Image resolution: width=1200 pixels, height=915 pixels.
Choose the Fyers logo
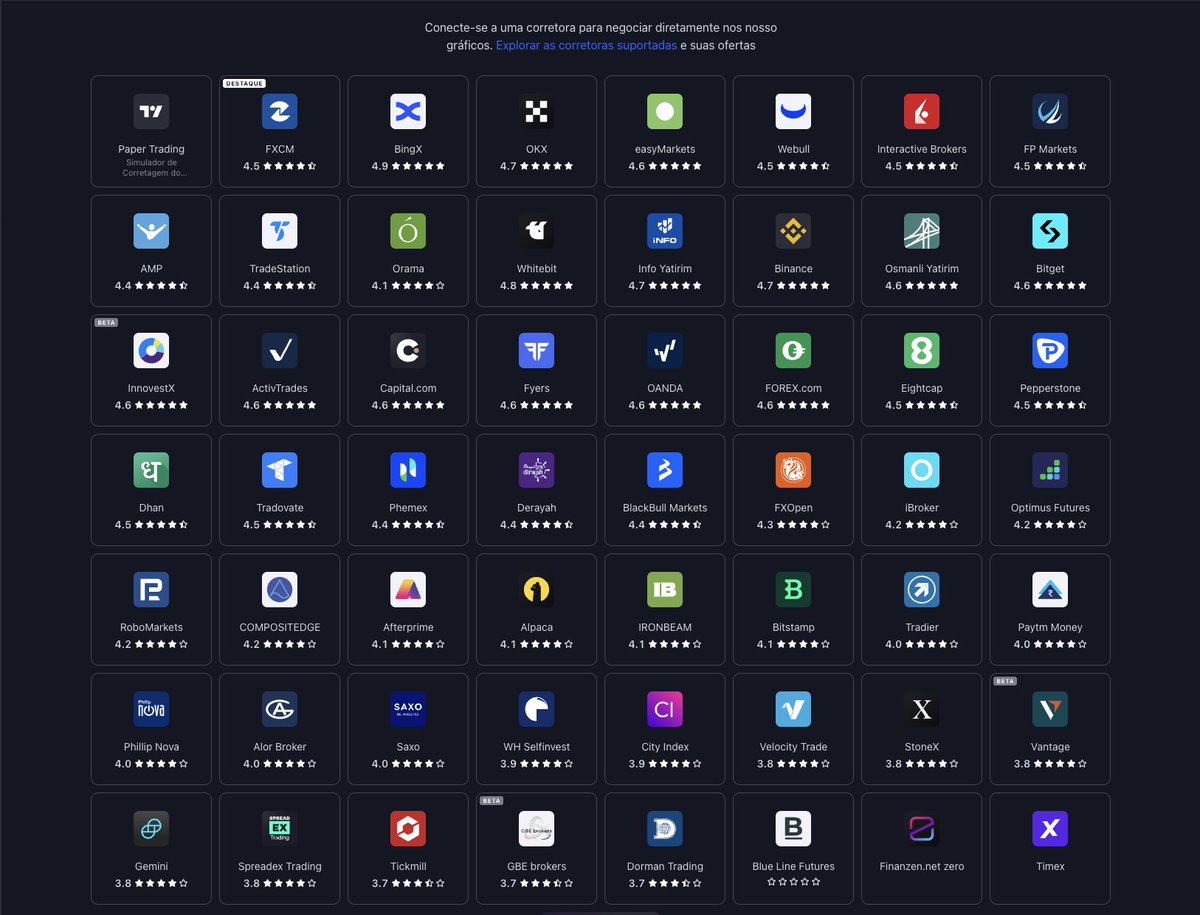tap(536, 351)
